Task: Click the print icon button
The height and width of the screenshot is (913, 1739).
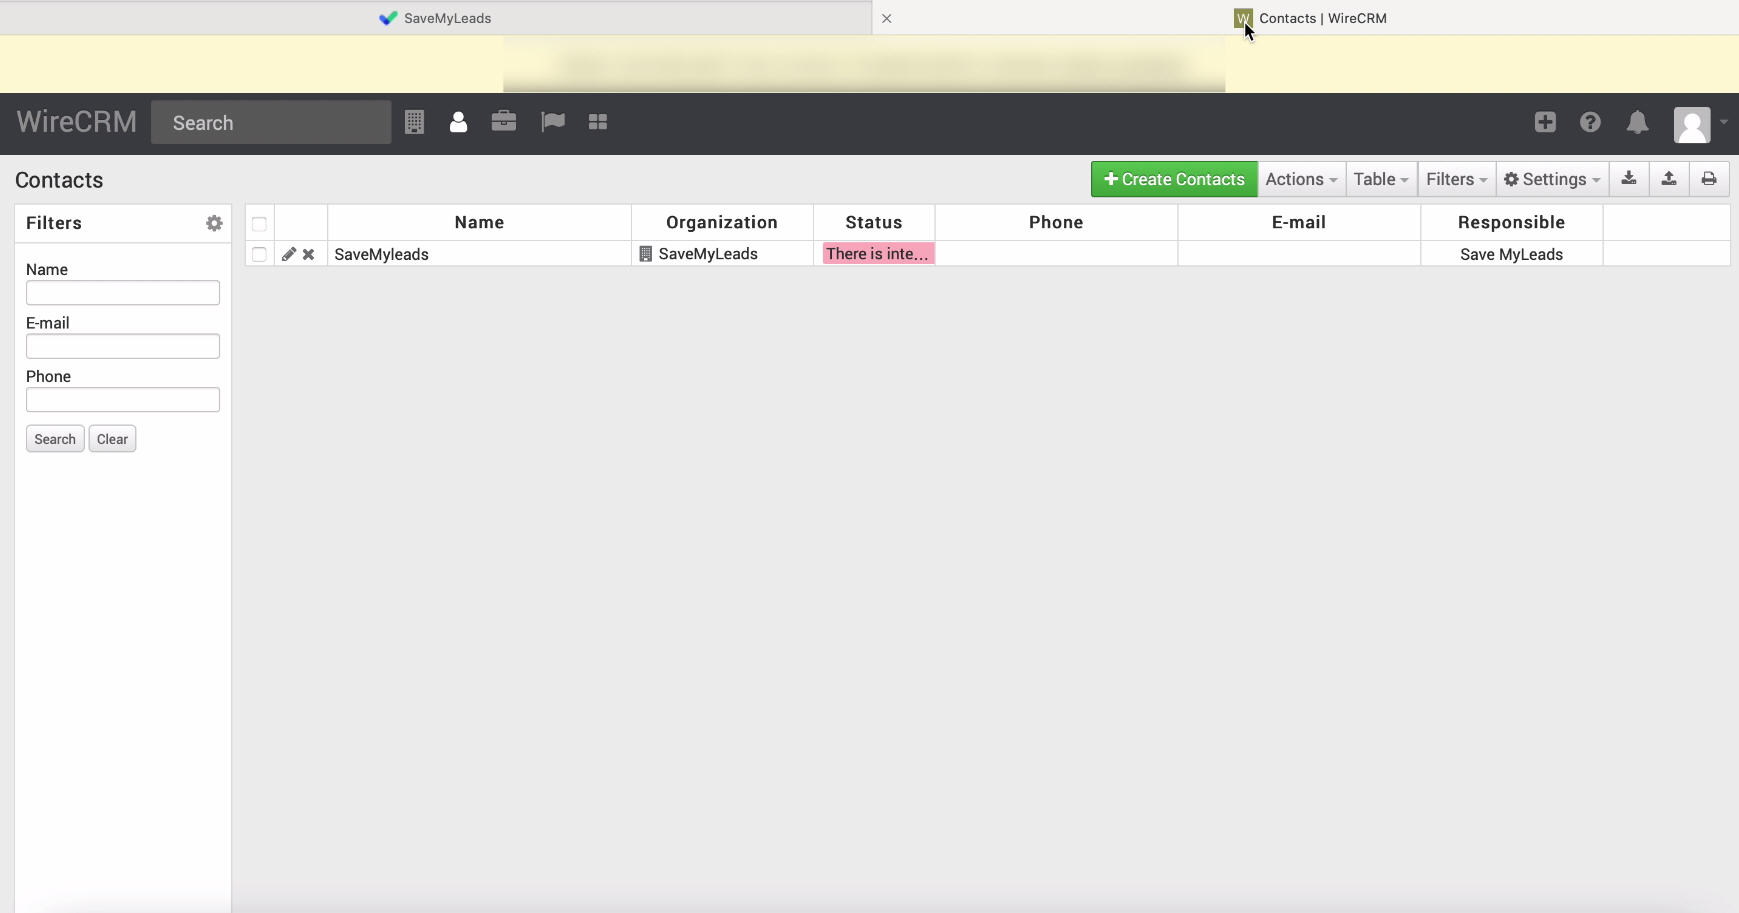Action: pyautogui.click(x=1709, y=179)
